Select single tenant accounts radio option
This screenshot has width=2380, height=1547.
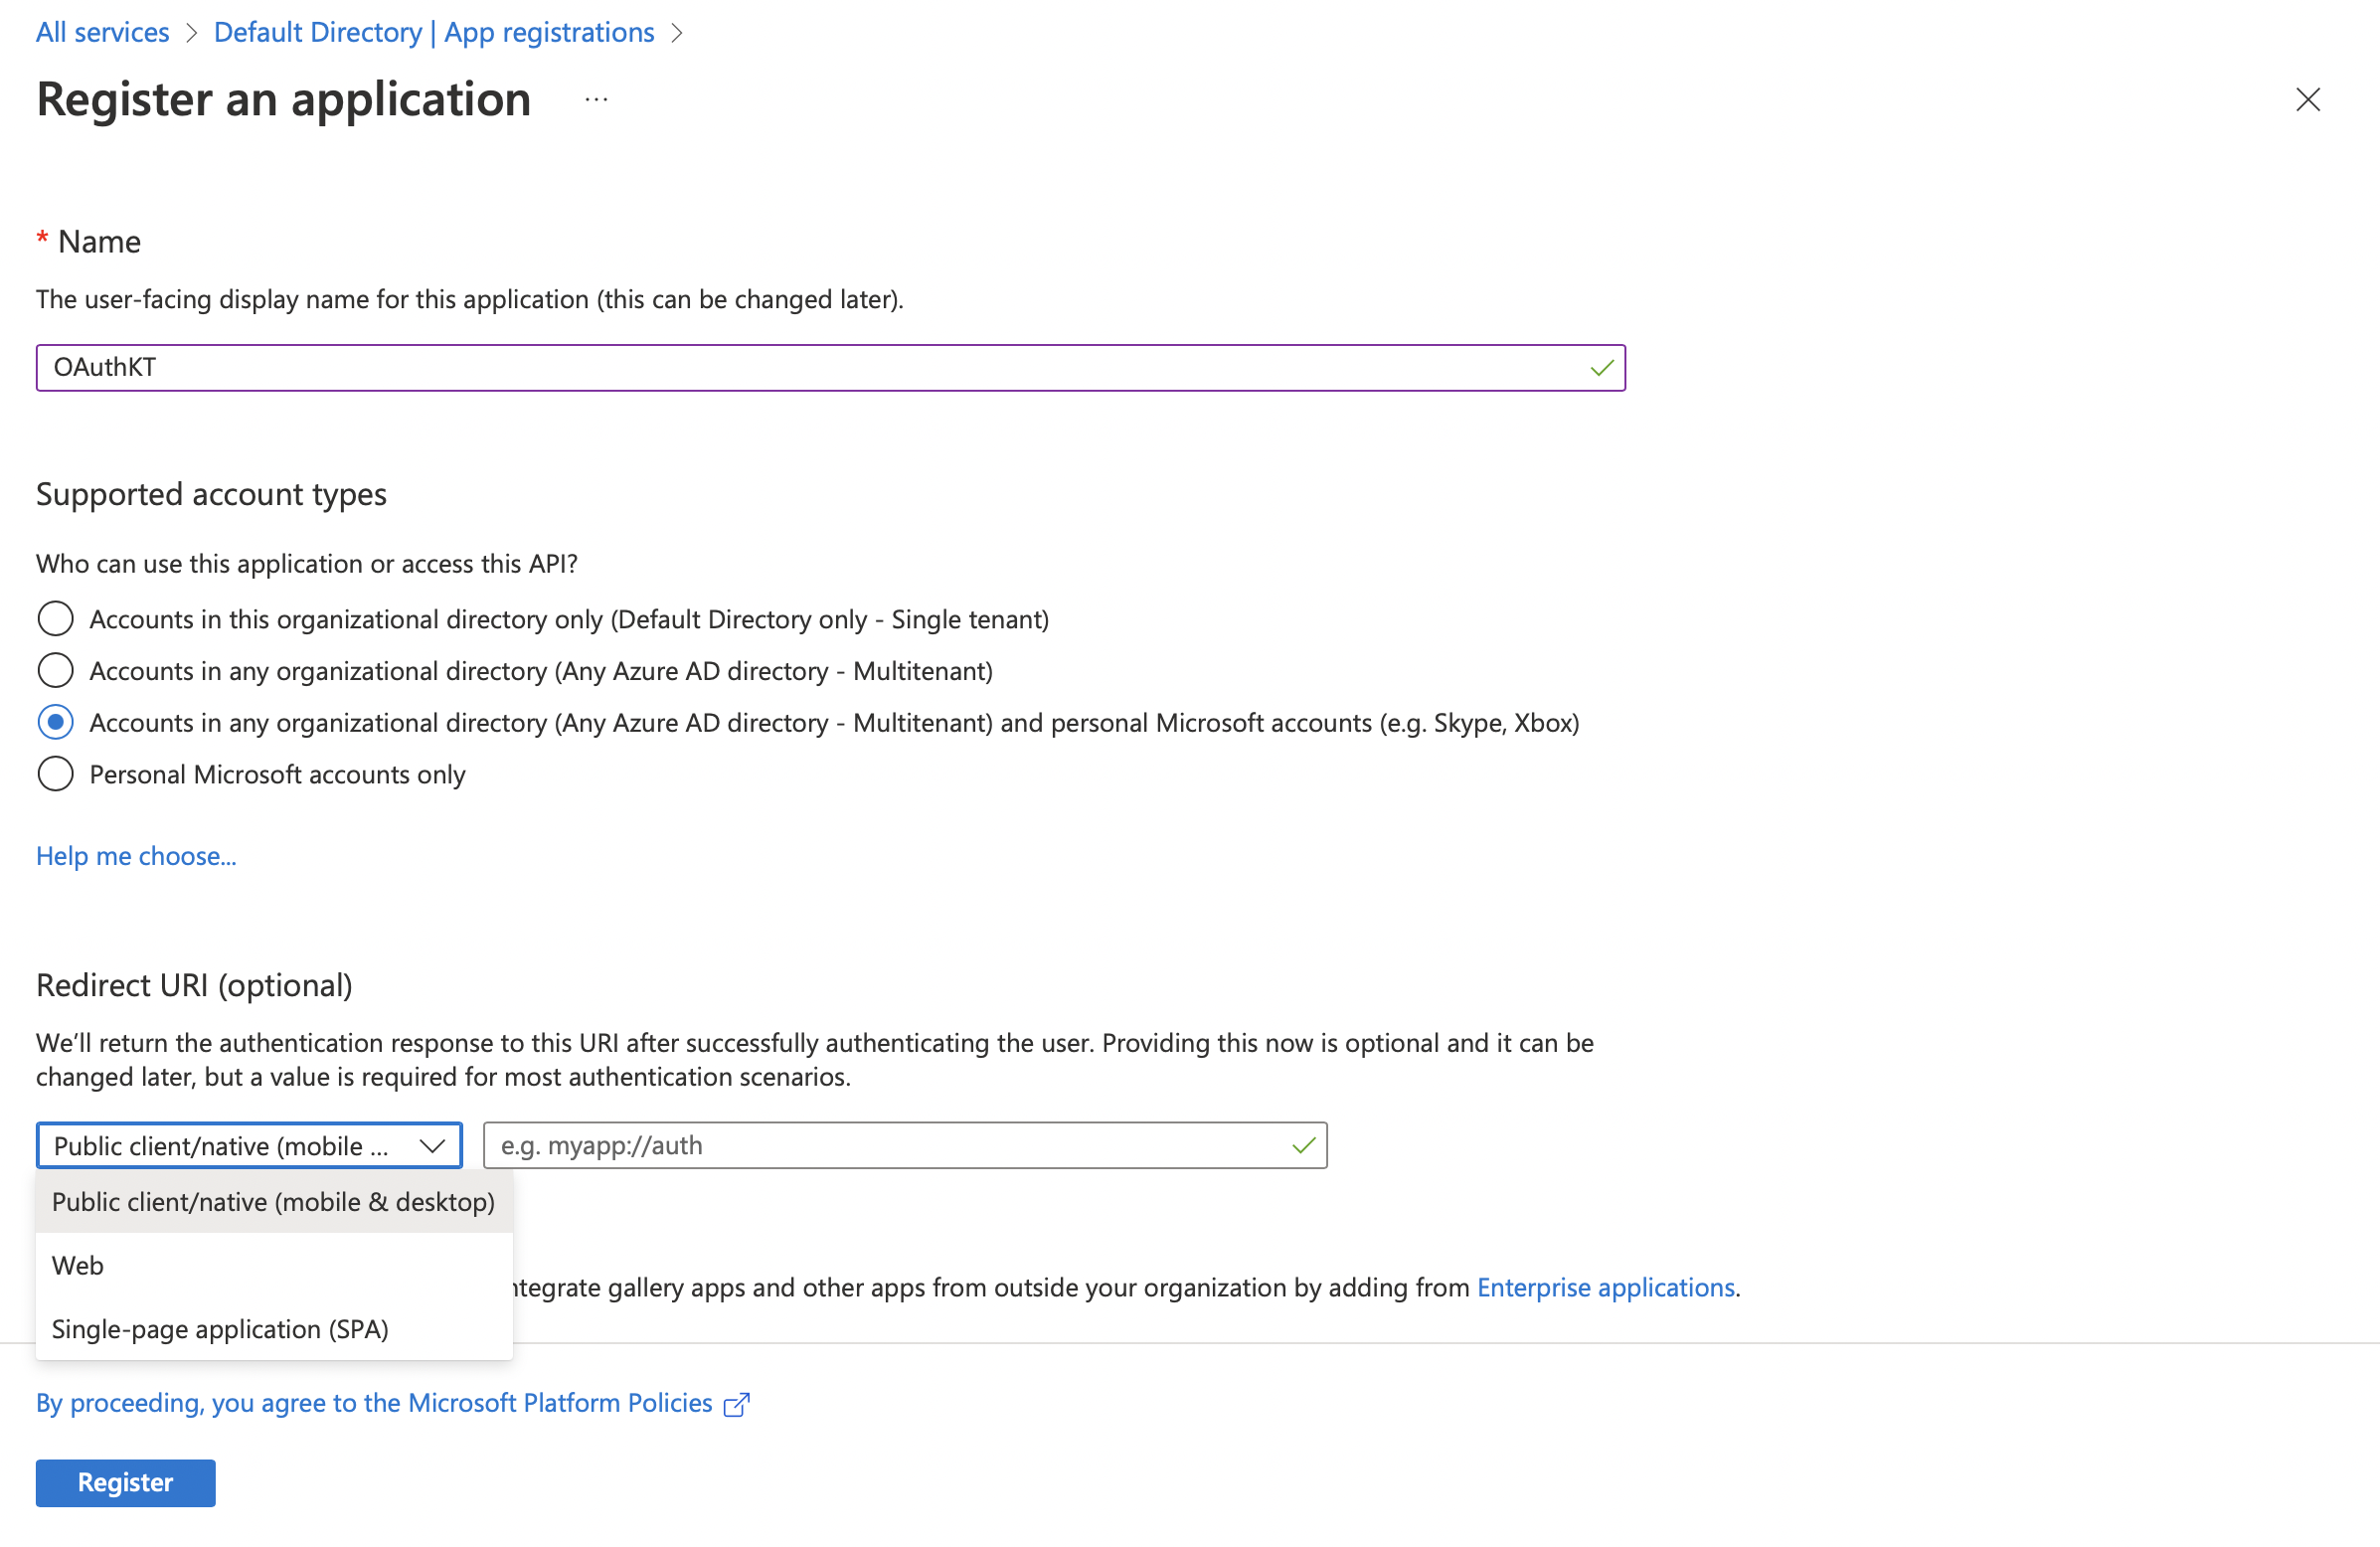(x=55, y=619)
